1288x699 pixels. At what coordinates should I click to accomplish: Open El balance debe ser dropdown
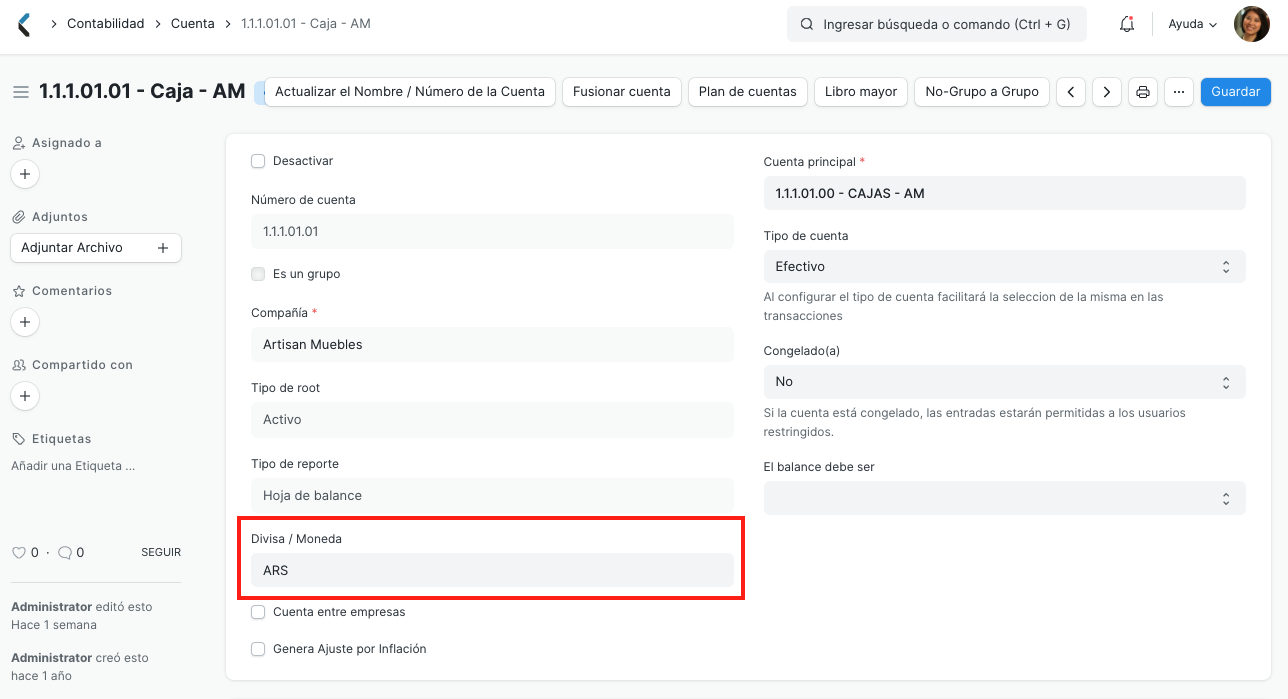click(1004, 498)
